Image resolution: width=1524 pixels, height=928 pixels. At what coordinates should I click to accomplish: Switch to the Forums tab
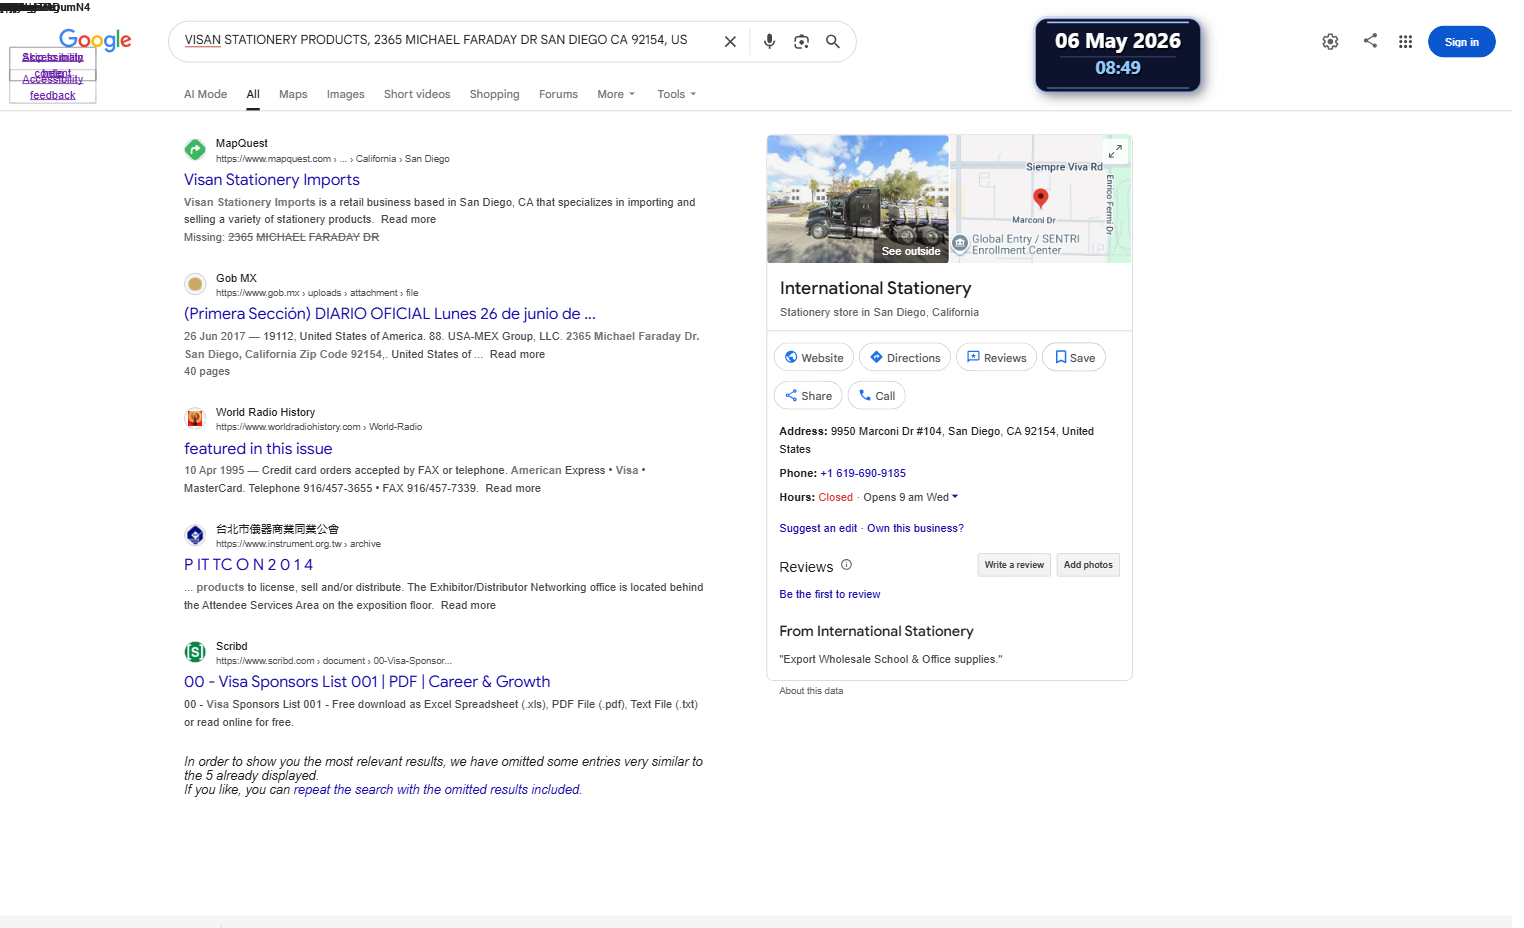pyautogui.click(x=558, y=94)
